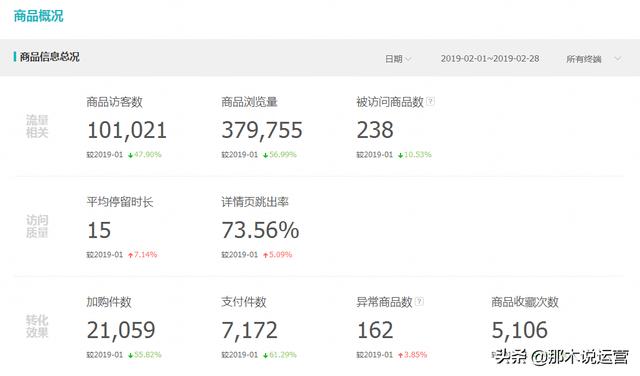
Task: Select the 支付件数 value 7,172
Action: tap(249, 330)
